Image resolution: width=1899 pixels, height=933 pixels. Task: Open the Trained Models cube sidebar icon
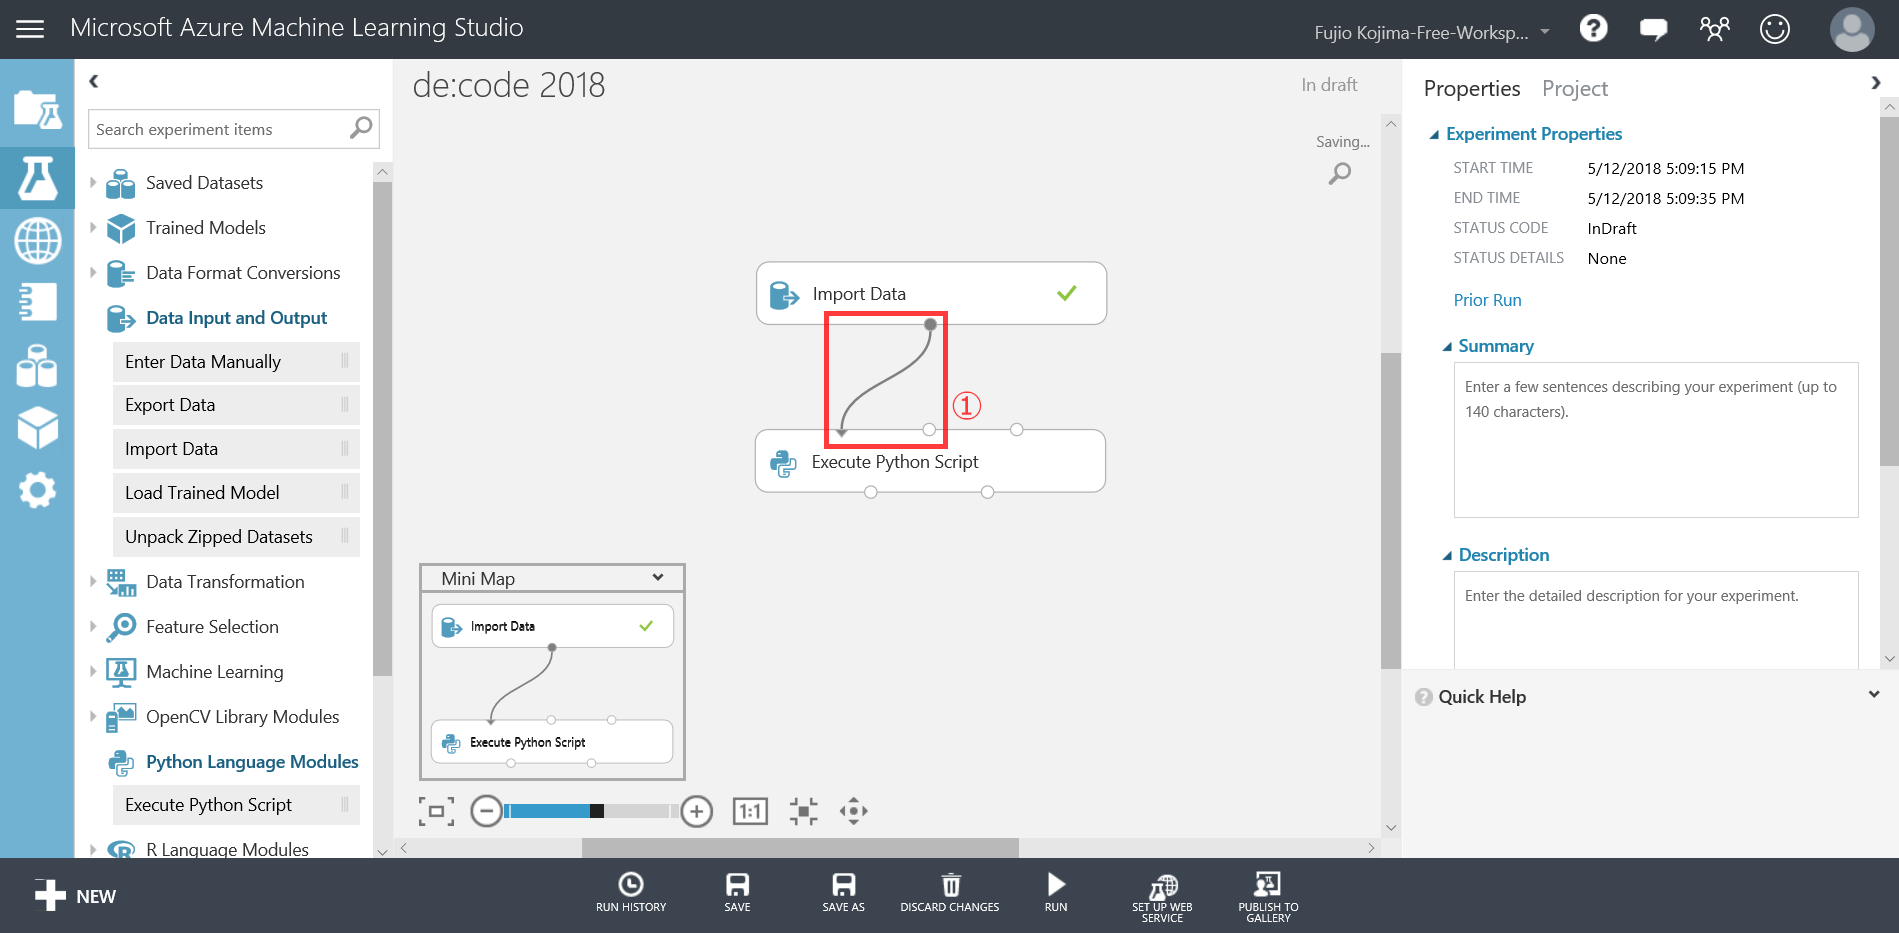point(37,427)
